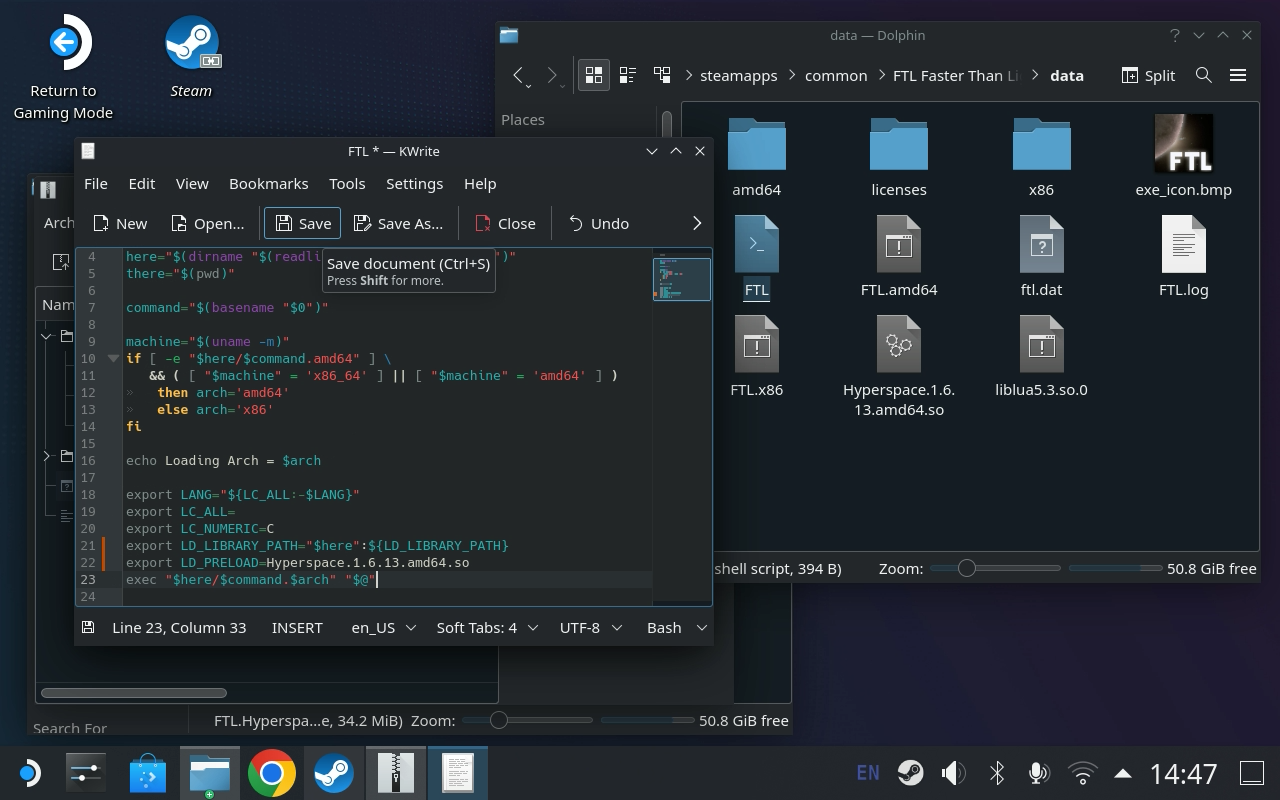This screenshot has width=1280, height=800.
Task: Open the Settings menu in KWrite
Action: pyautogui.click(x=414, y=183)
